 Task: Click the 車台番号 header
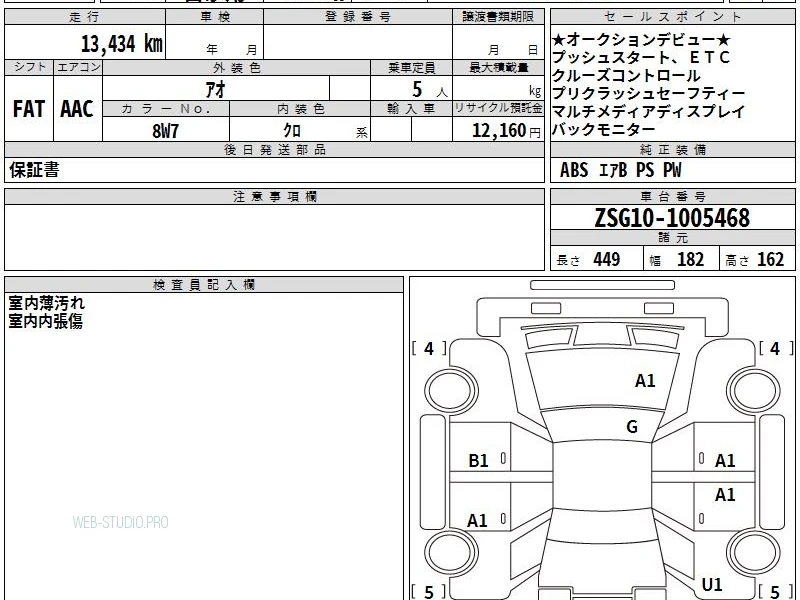point(672,196)
